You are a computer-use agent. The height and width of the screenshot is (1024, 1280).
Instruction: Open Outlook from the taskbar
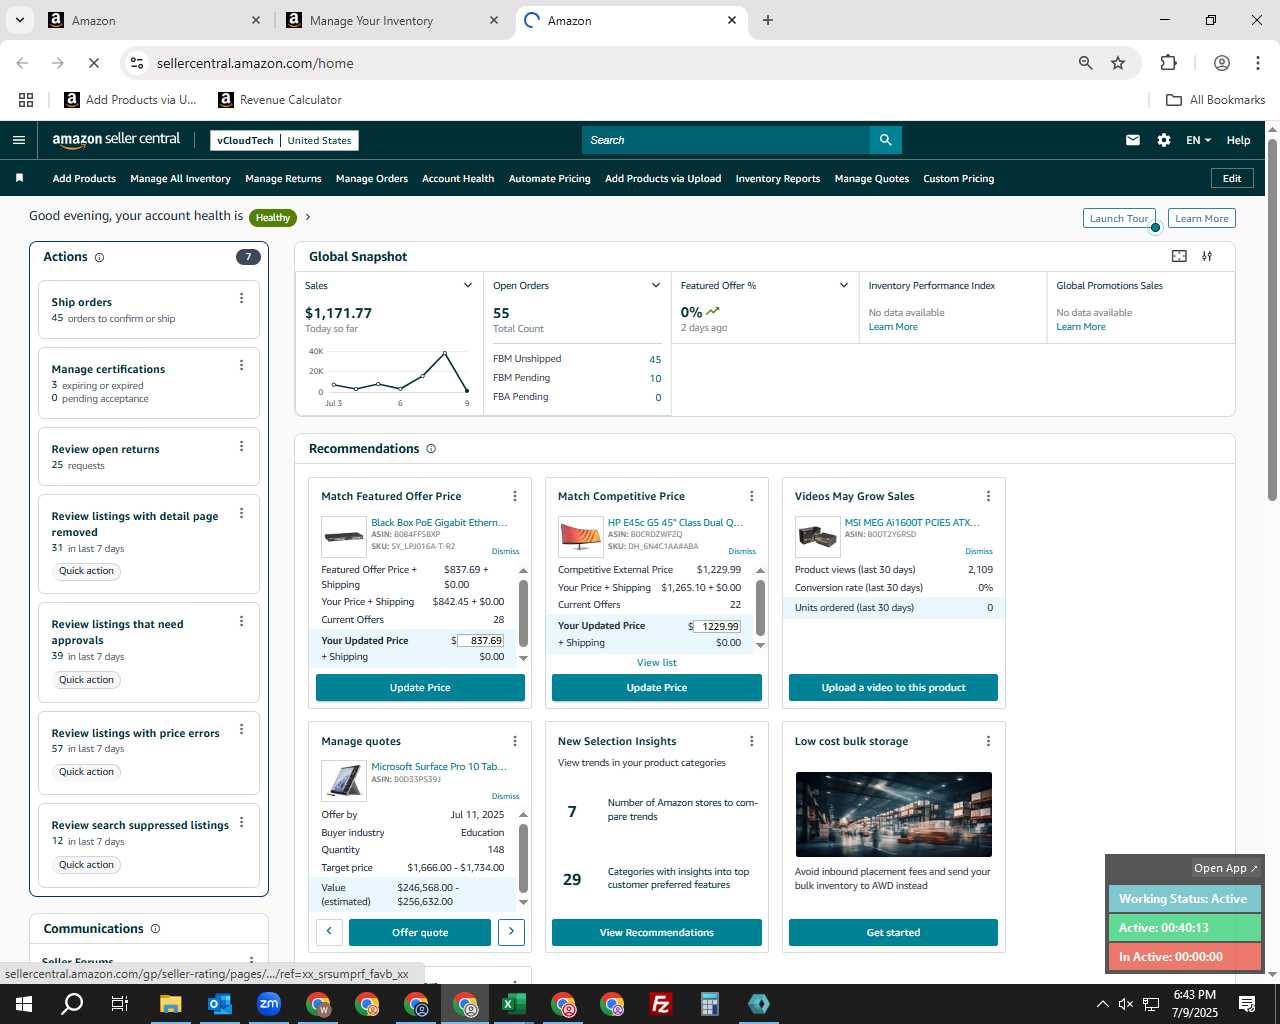point(220,1004)
